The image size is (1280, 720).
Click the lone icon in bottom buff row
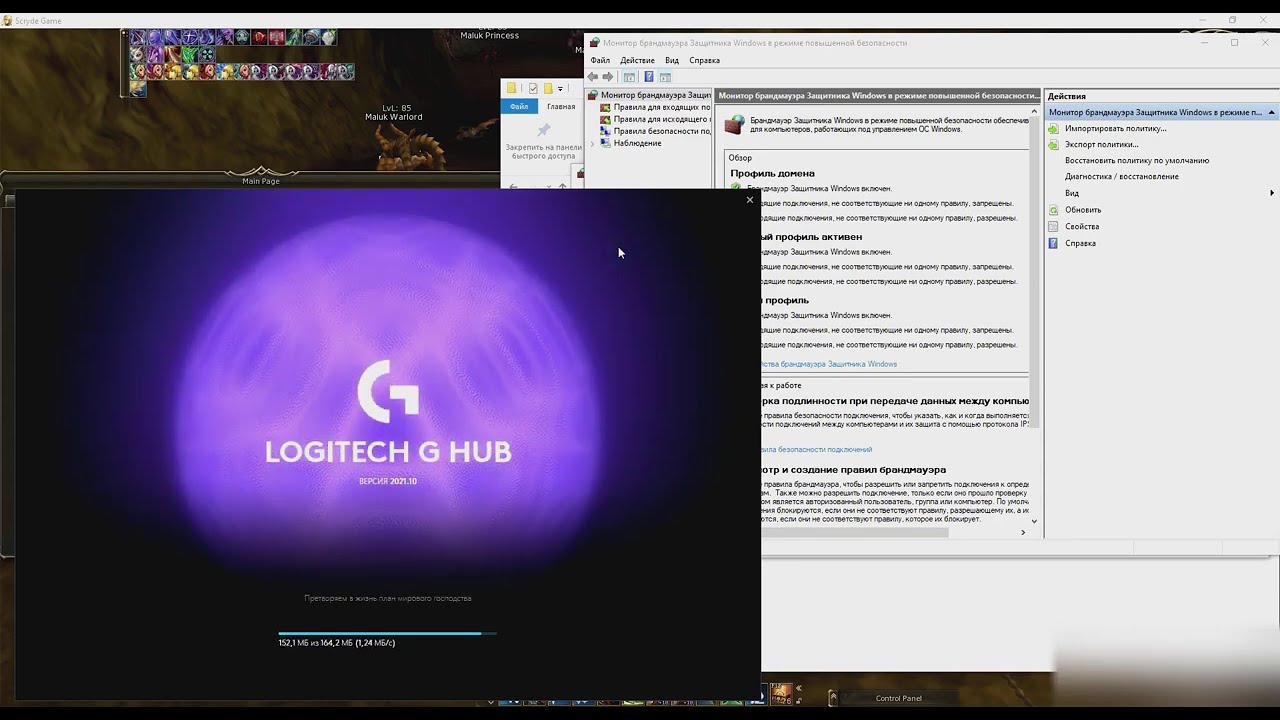coord(138,89)
